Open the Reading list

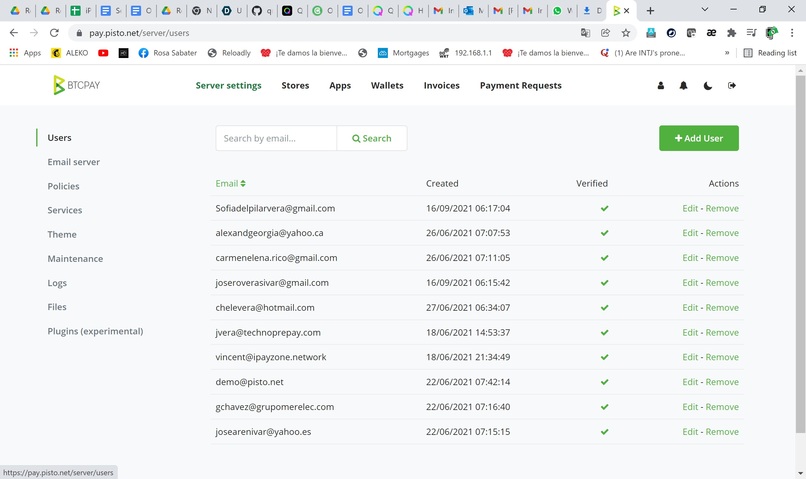pos(770,53)
